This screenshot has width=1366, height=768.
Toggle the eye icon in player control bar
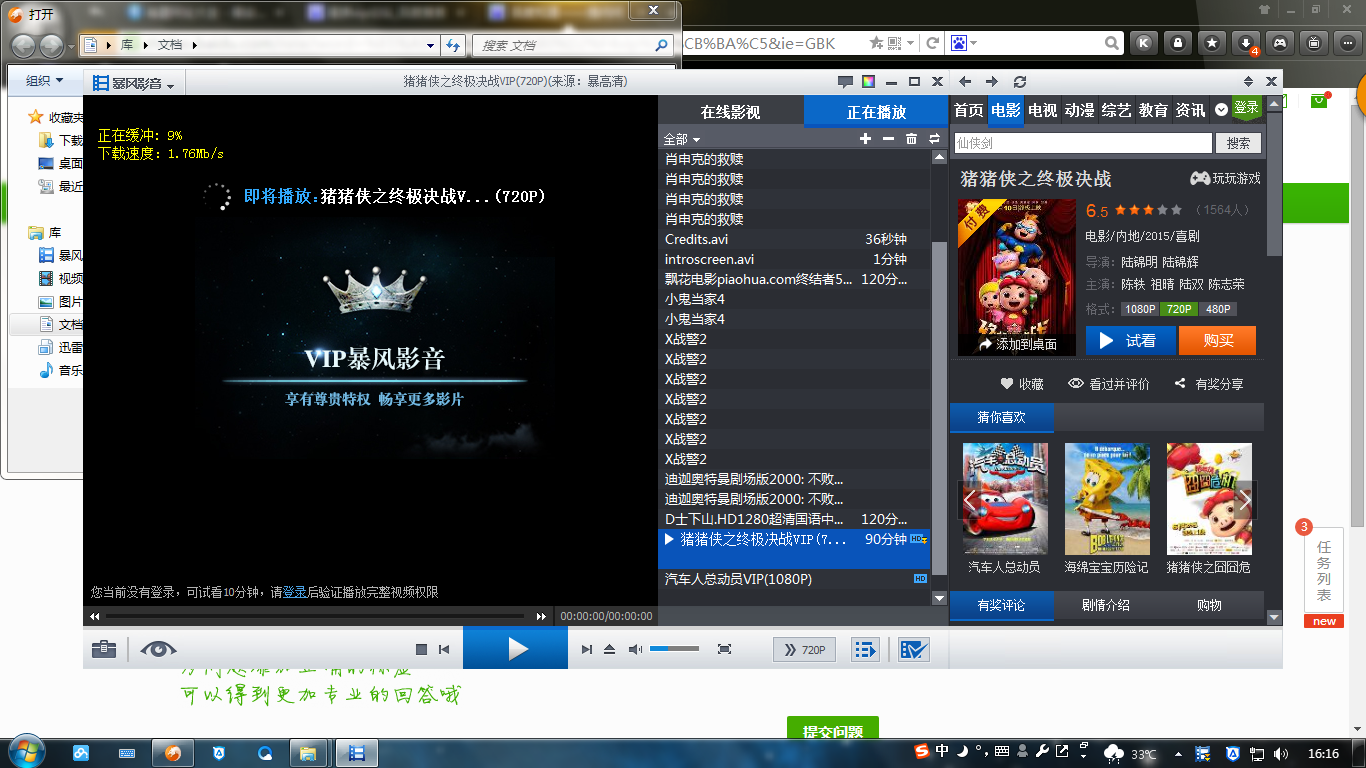tap(158, 649)
